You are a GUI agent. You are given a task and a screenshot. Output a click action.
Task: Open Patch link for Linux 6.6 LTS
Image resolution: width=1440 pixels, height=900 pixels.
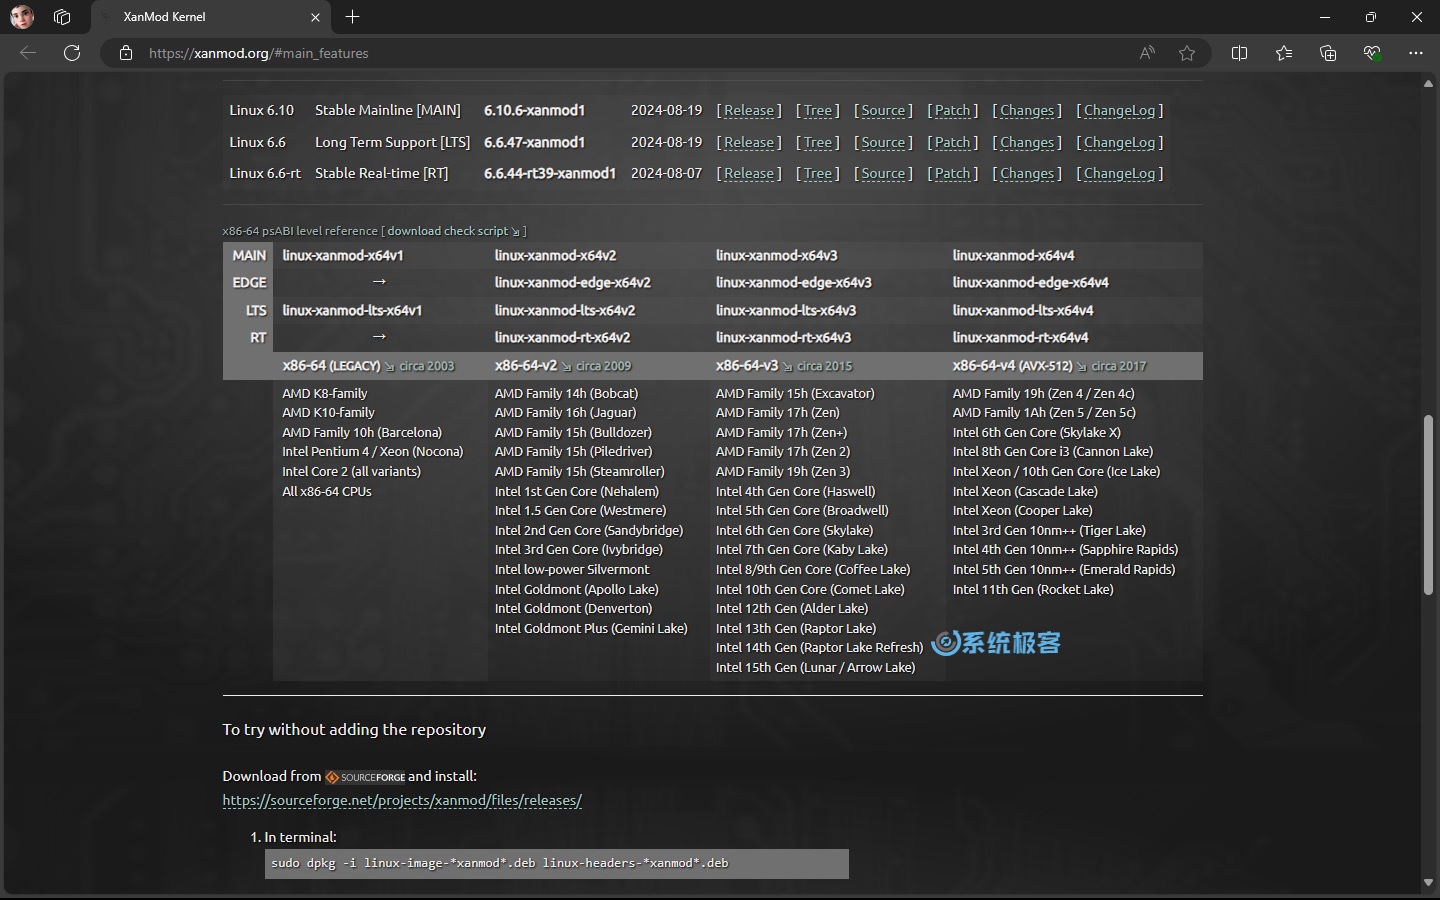(x=952, y=143)
